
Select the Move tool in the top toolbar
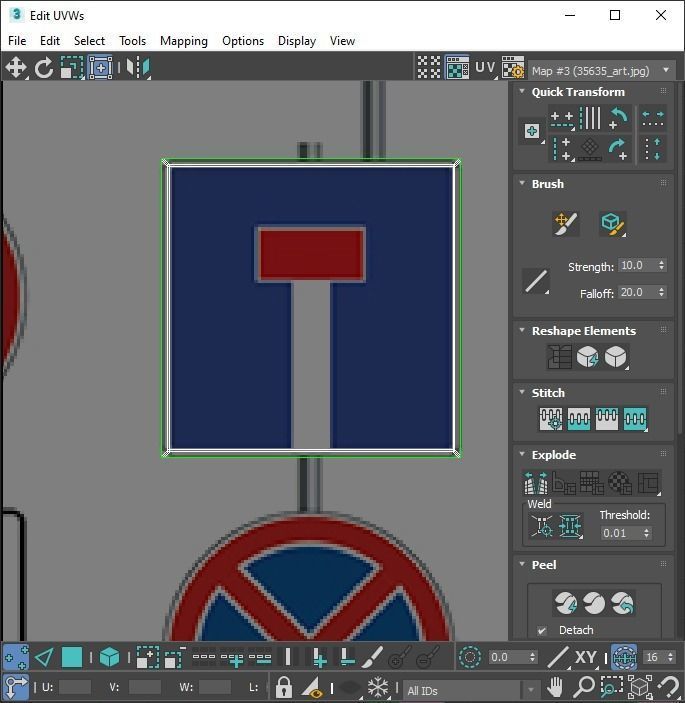pos(16,68)
